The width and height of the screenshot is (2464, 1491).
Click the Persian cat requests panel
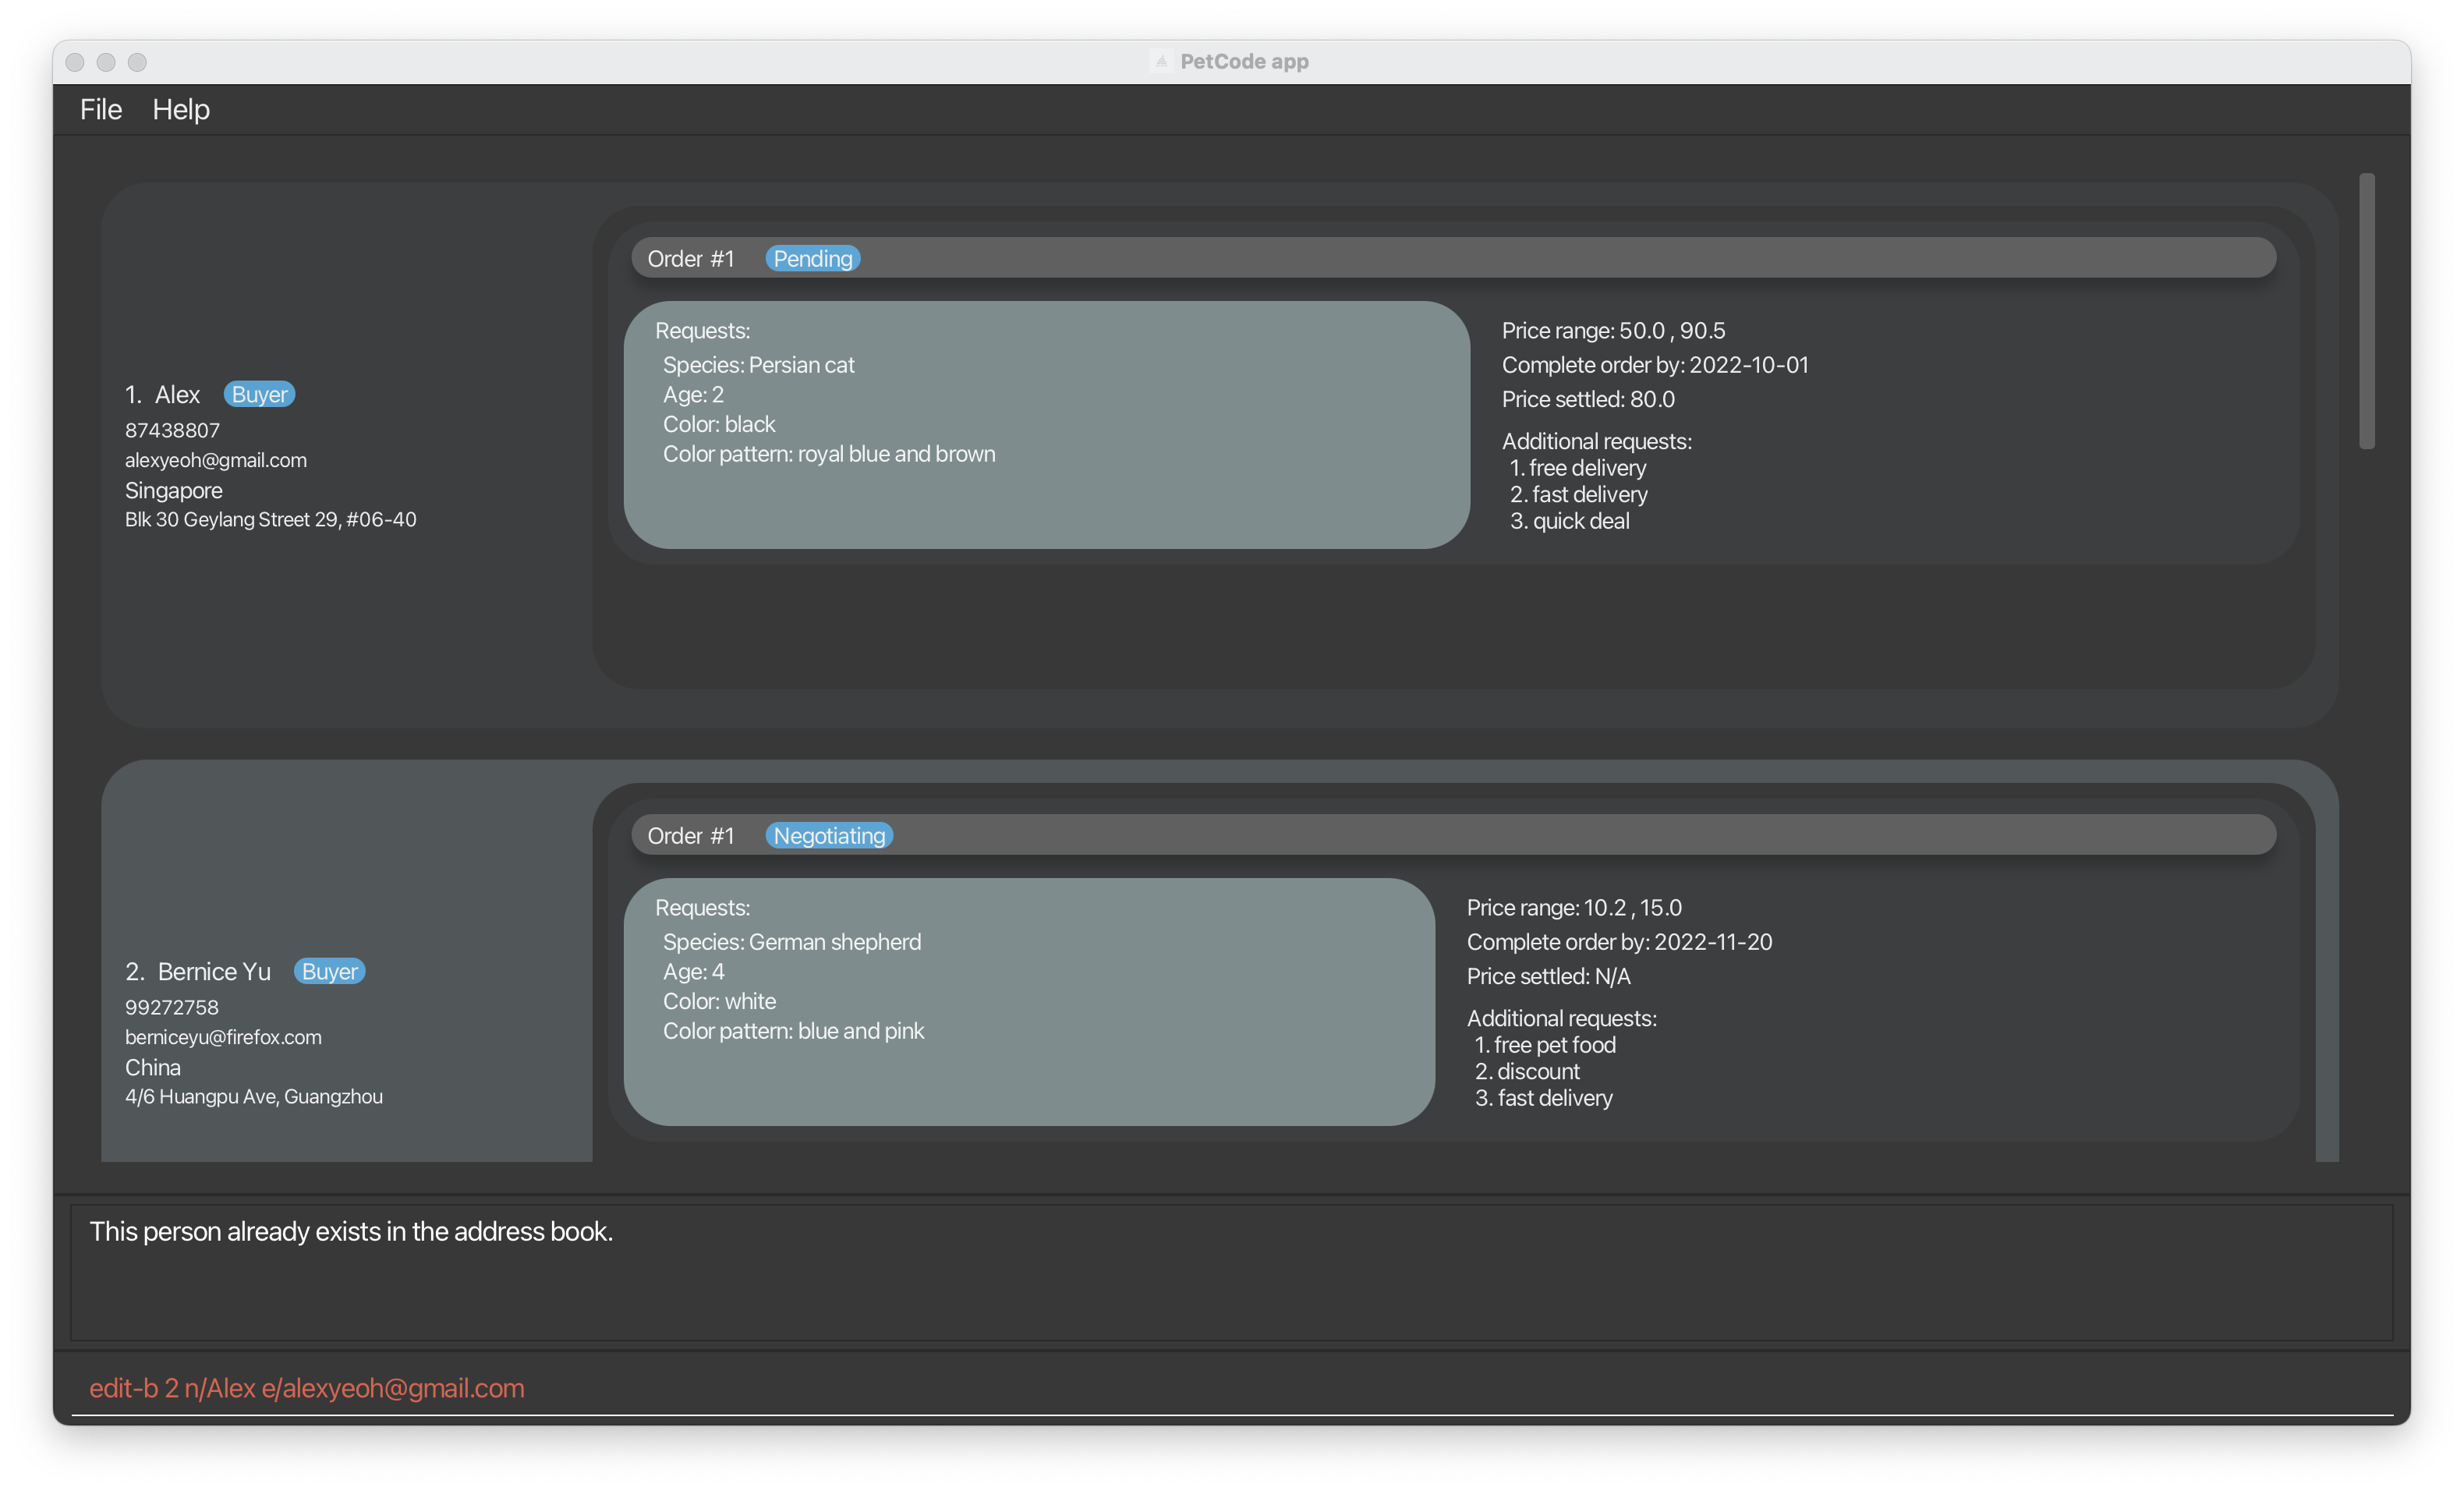(x=1046, y=425)
